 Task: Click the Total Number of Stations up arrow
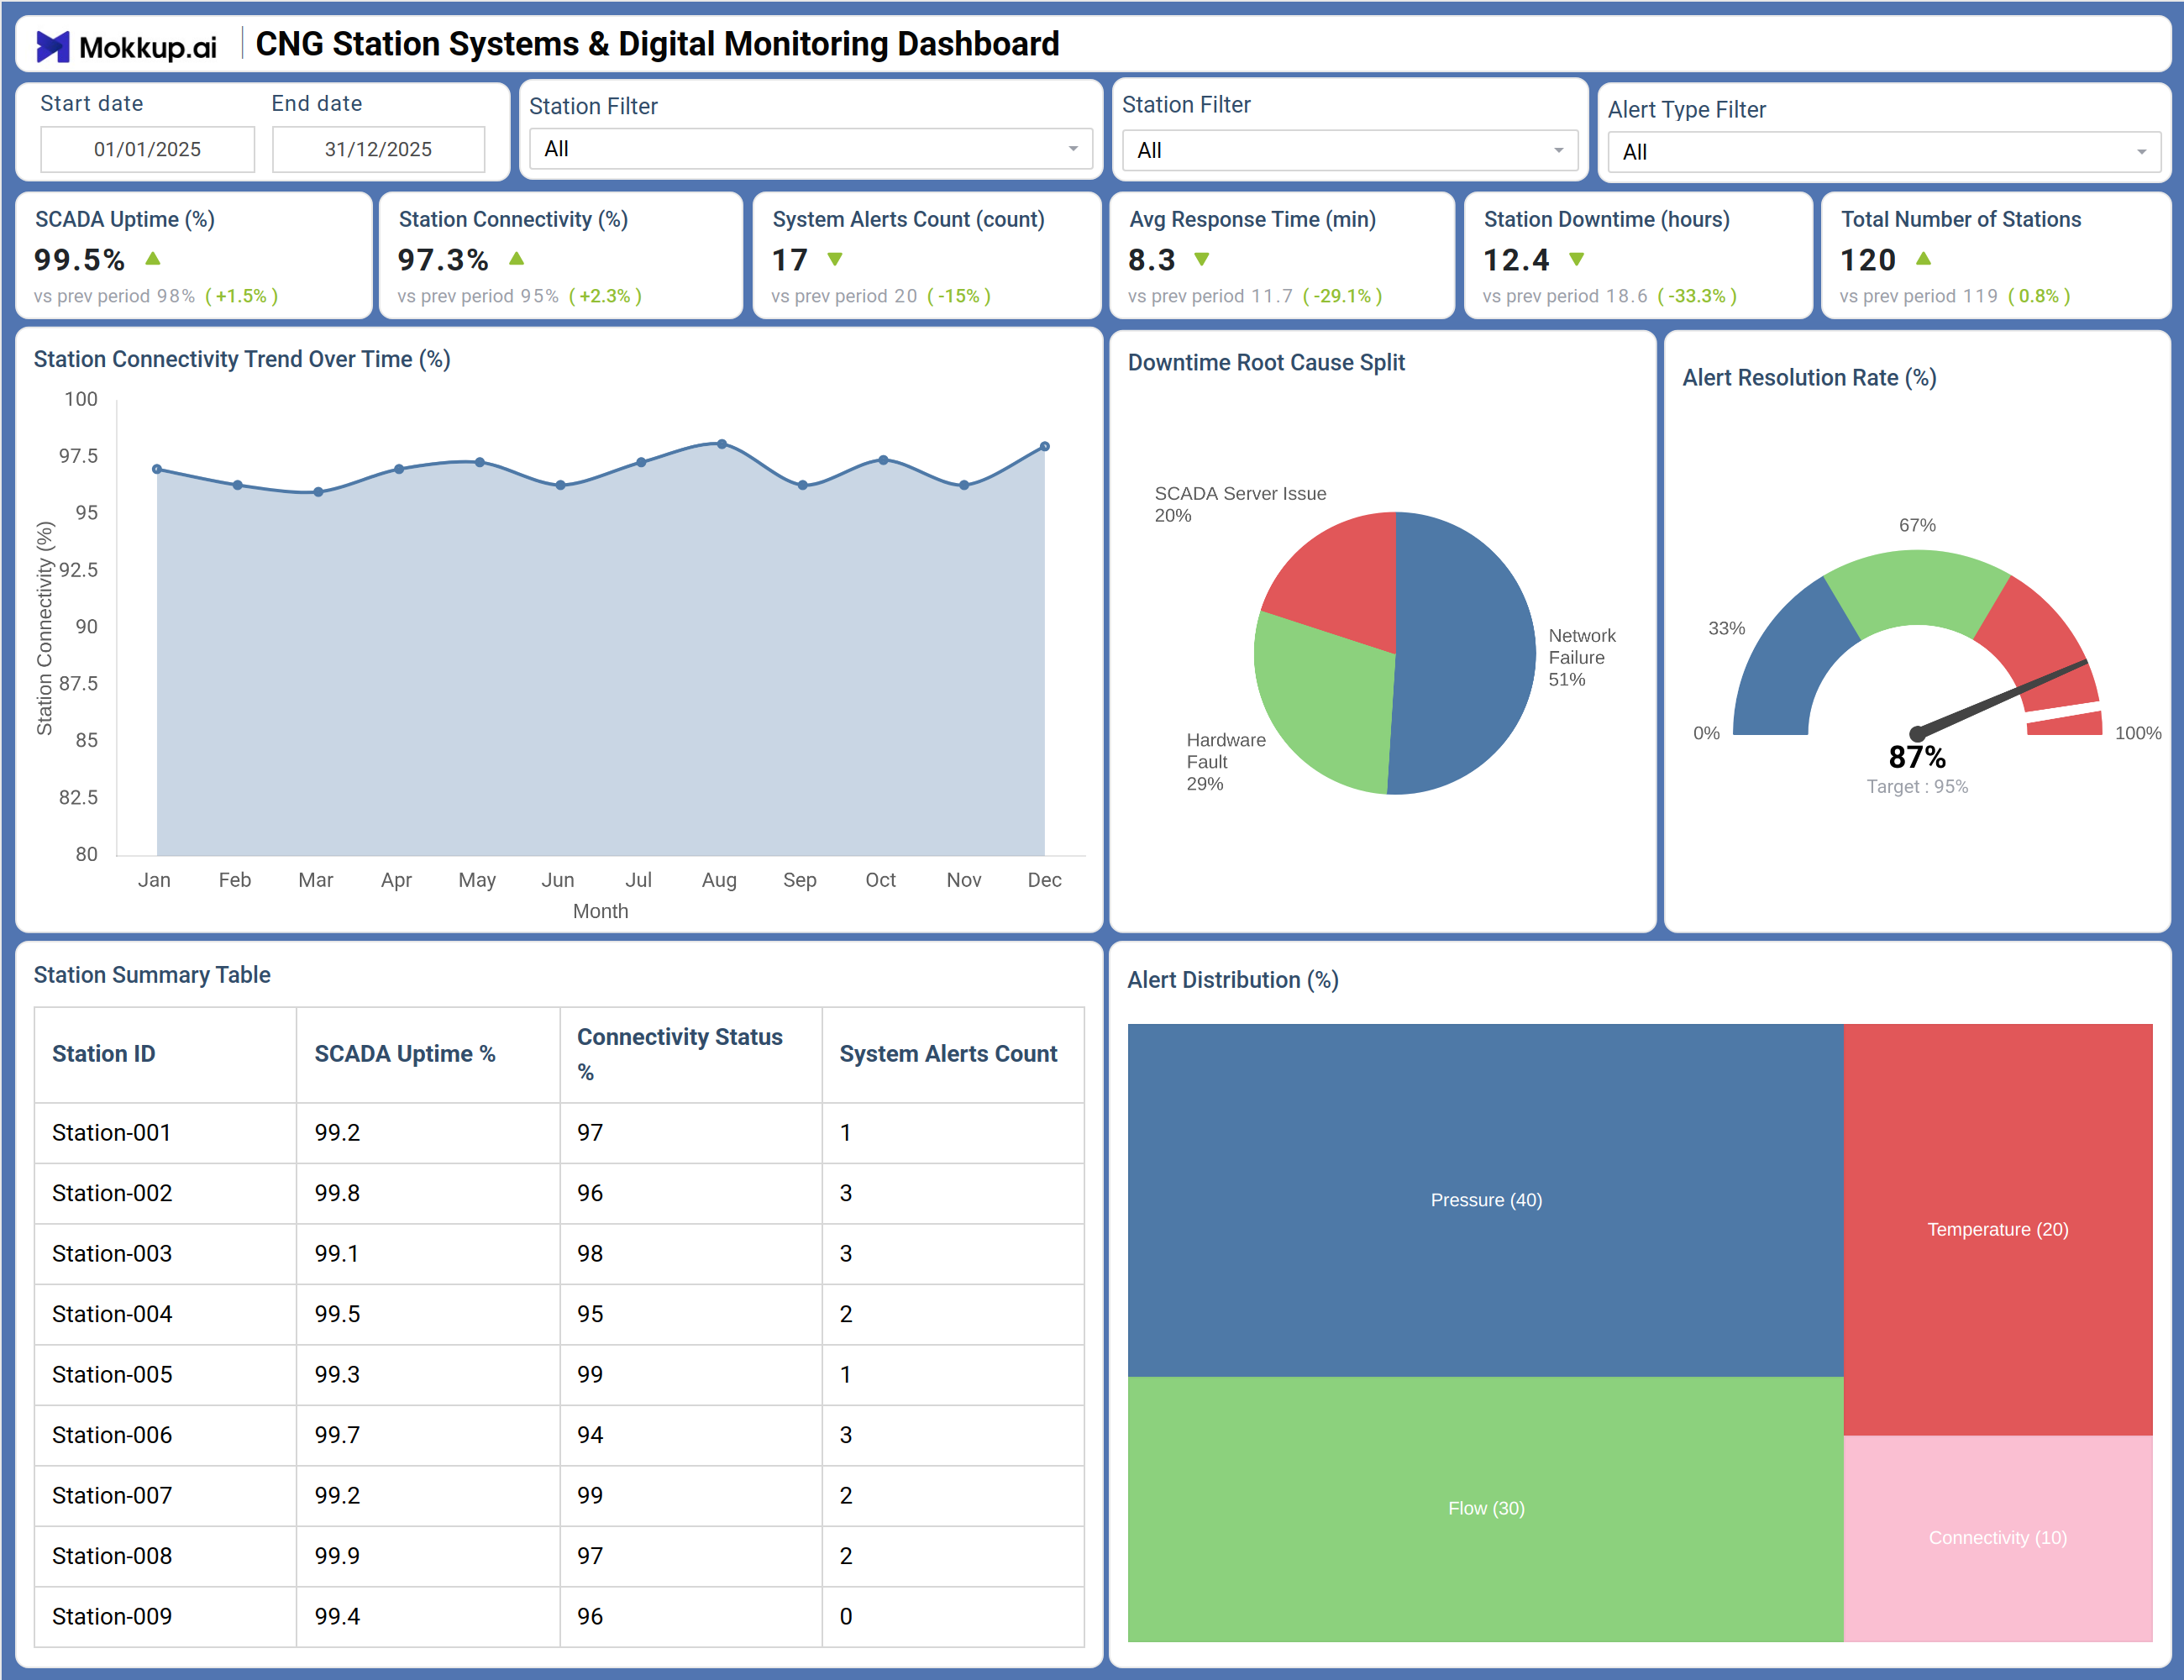tap(1923, 259)
